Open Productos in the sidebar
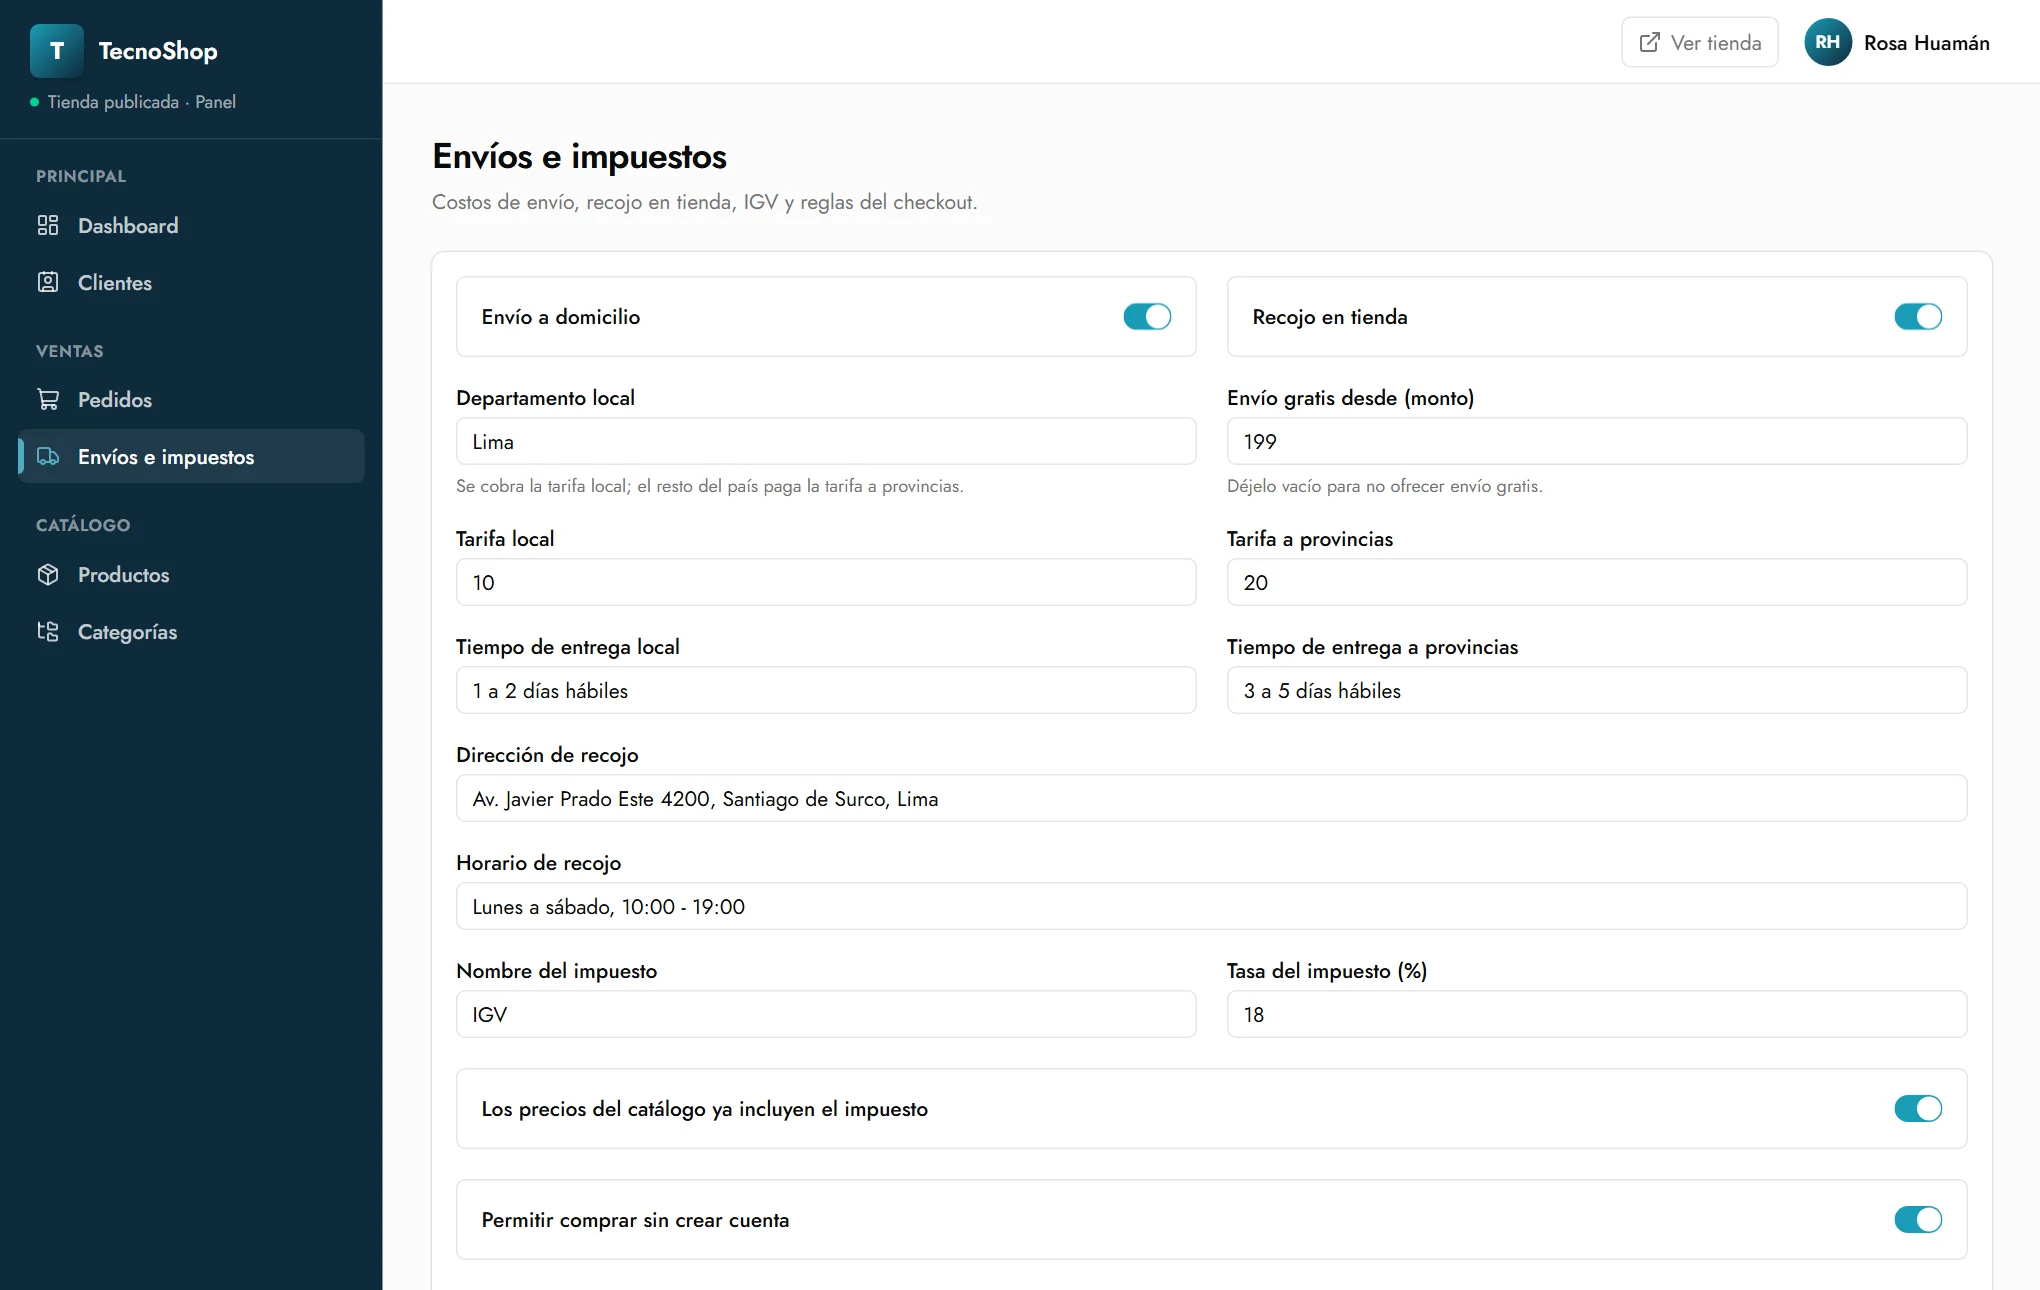This screenshot has height=1290, width=2040. (x=191, y=575)
